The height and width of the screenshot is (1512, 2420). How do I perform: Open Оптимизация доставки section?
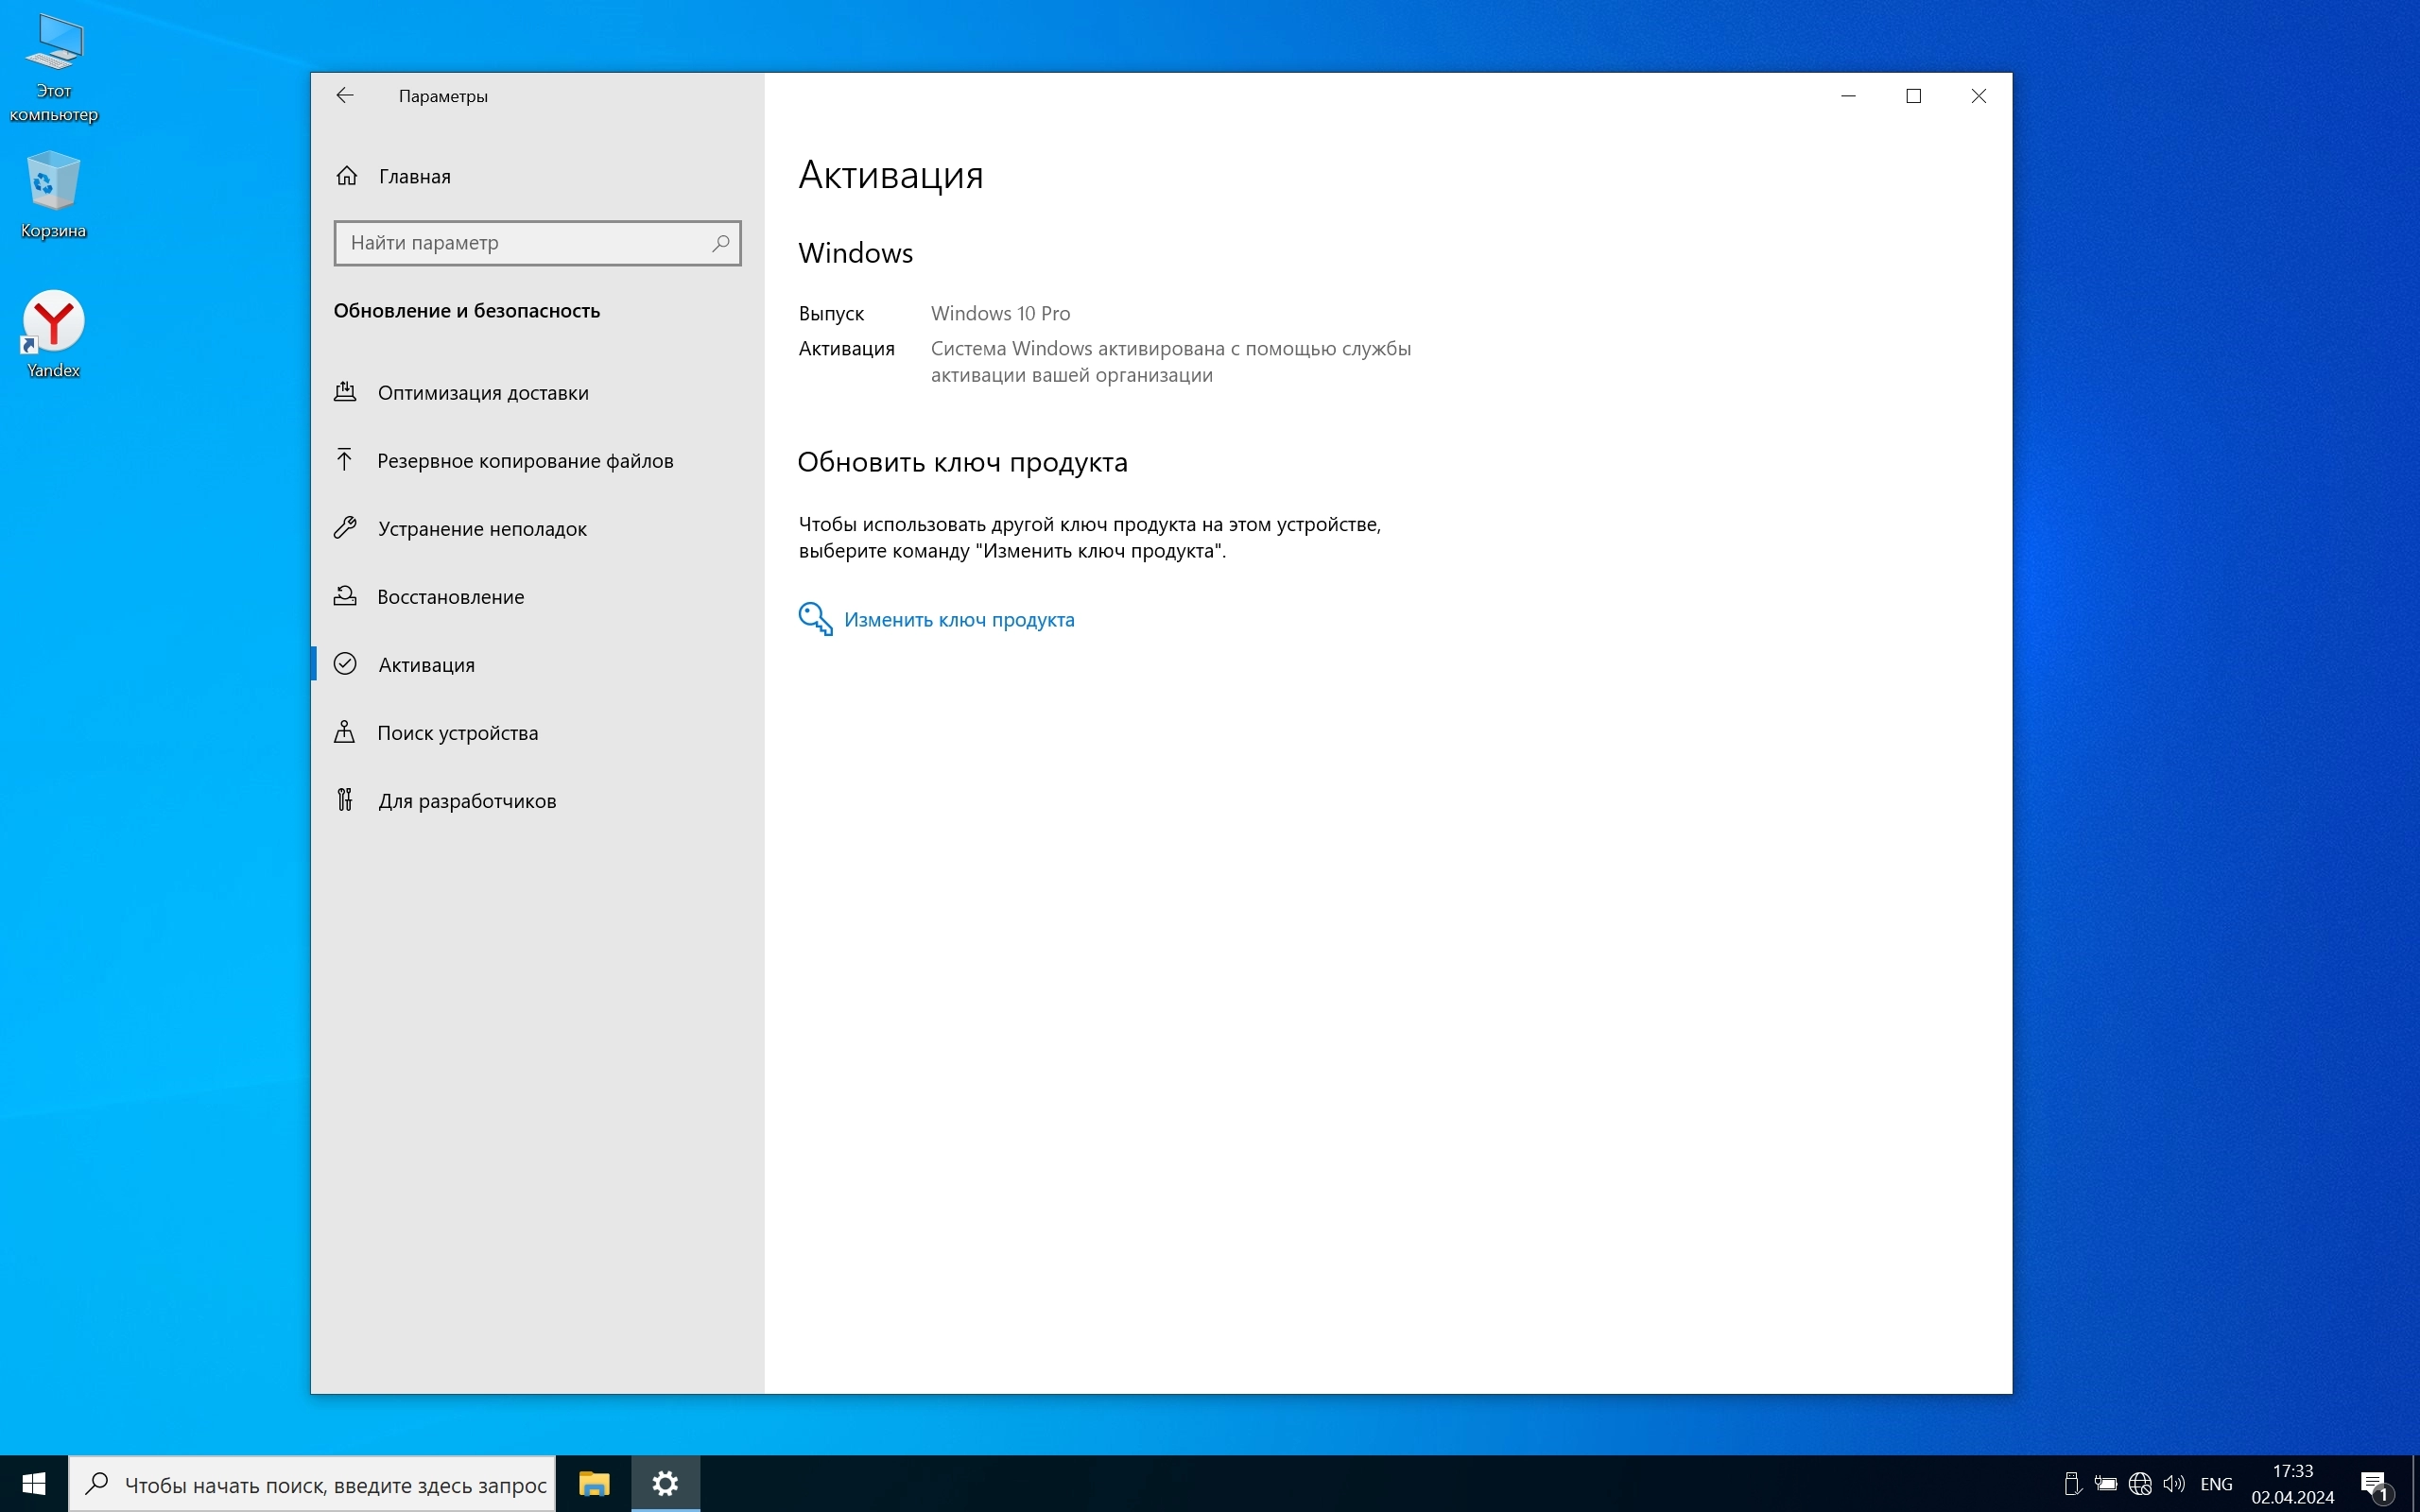click(x=482, y=393)
